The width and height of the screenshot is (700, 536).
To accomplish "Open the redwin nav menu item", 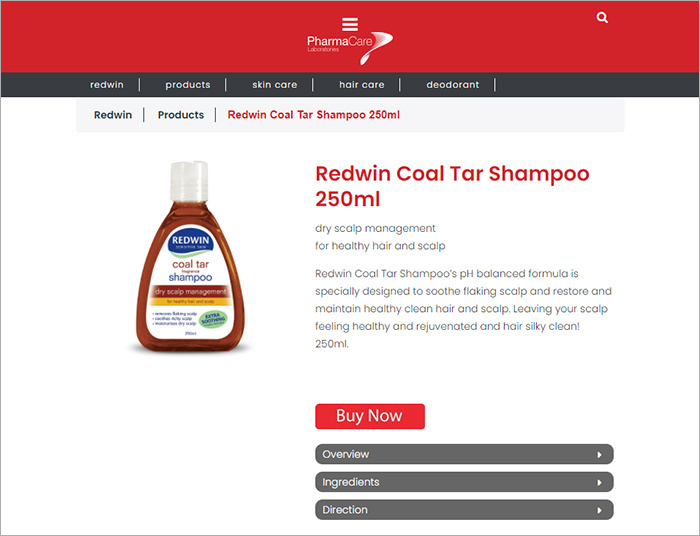I will point(107,85).
